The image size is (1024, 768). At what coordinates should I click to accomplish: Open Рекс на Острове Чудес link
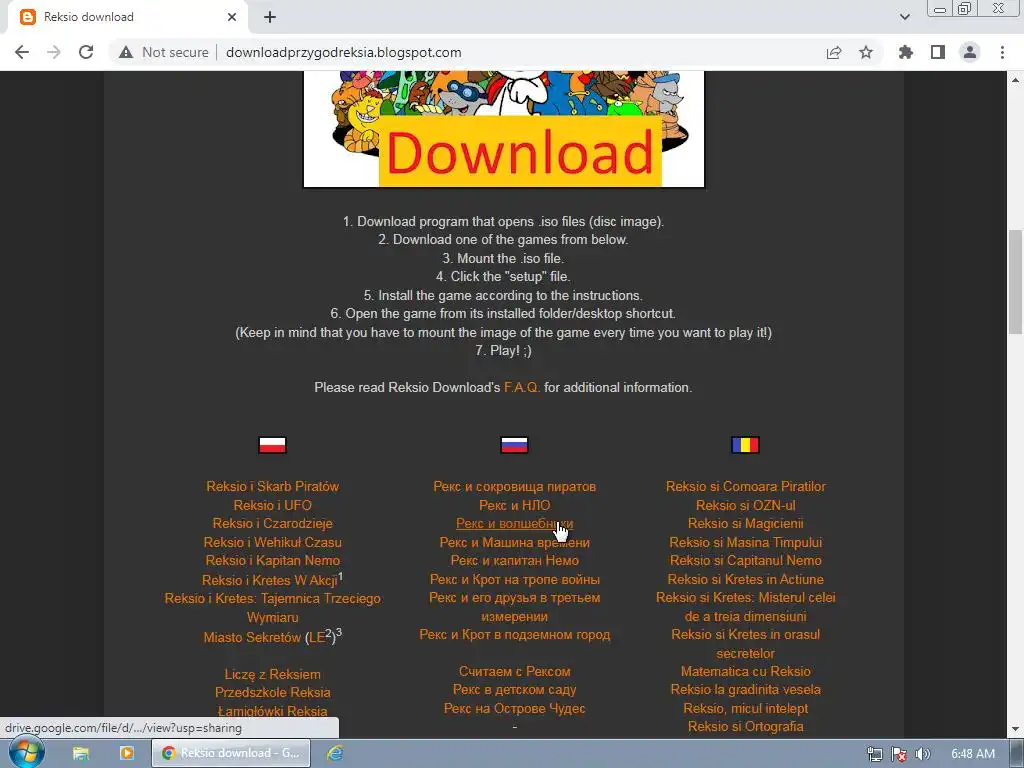click(x=515, y=709)
